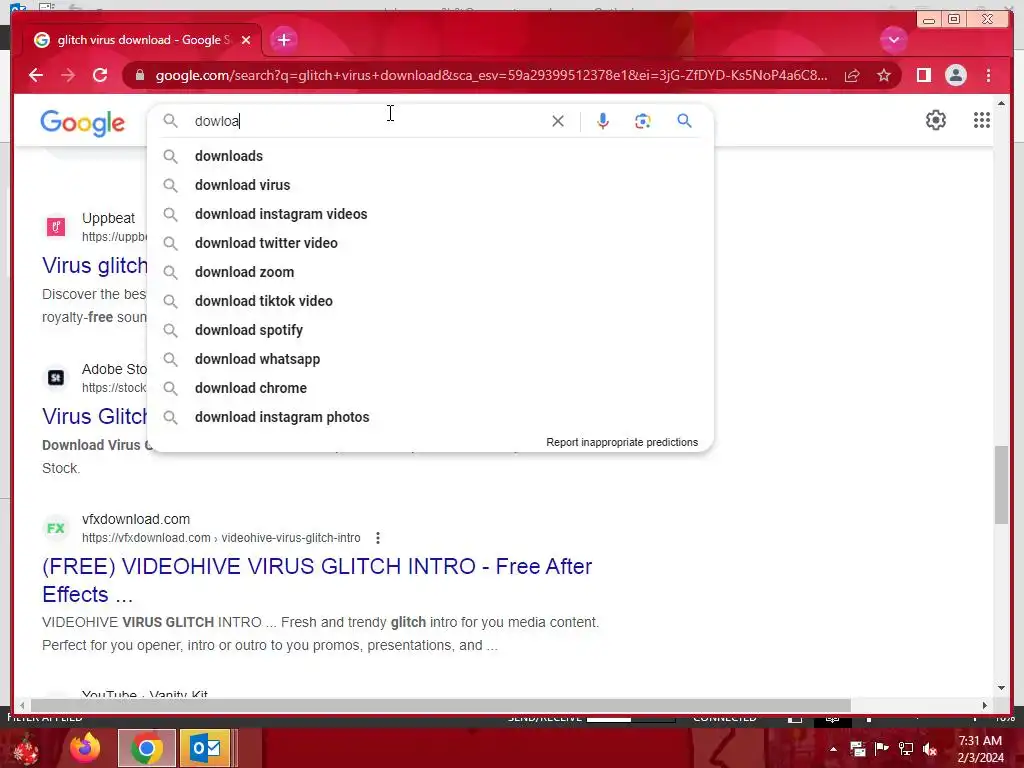This screenshot has height=768, width=1024.
Task: Close the glitch virus download tab
Action: (246, 40)
